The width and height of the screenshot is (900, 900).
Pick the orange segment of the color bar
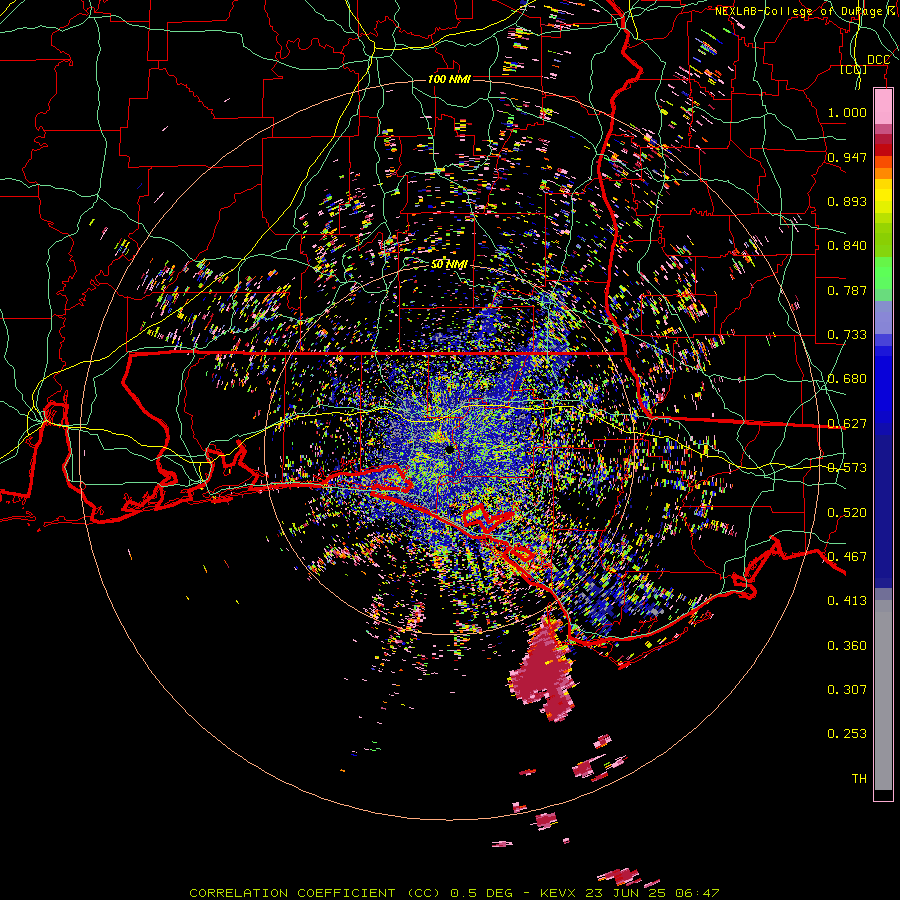883,168
